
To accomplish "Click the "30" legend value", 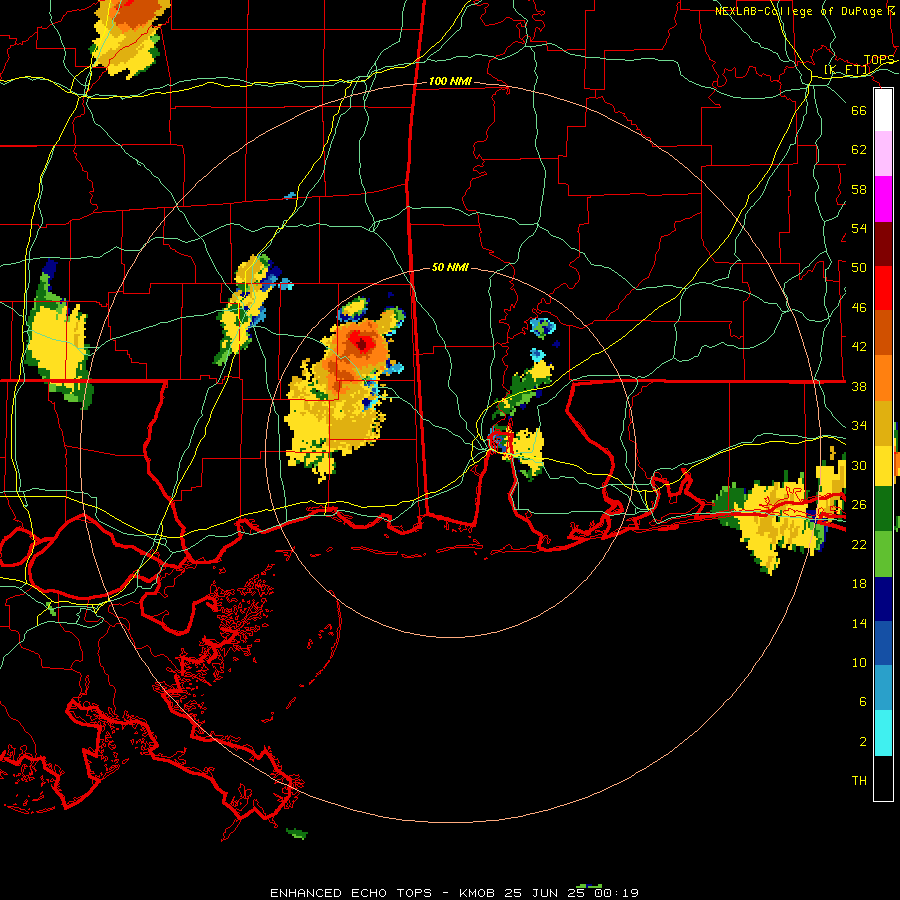I will [x=859, y=465].
